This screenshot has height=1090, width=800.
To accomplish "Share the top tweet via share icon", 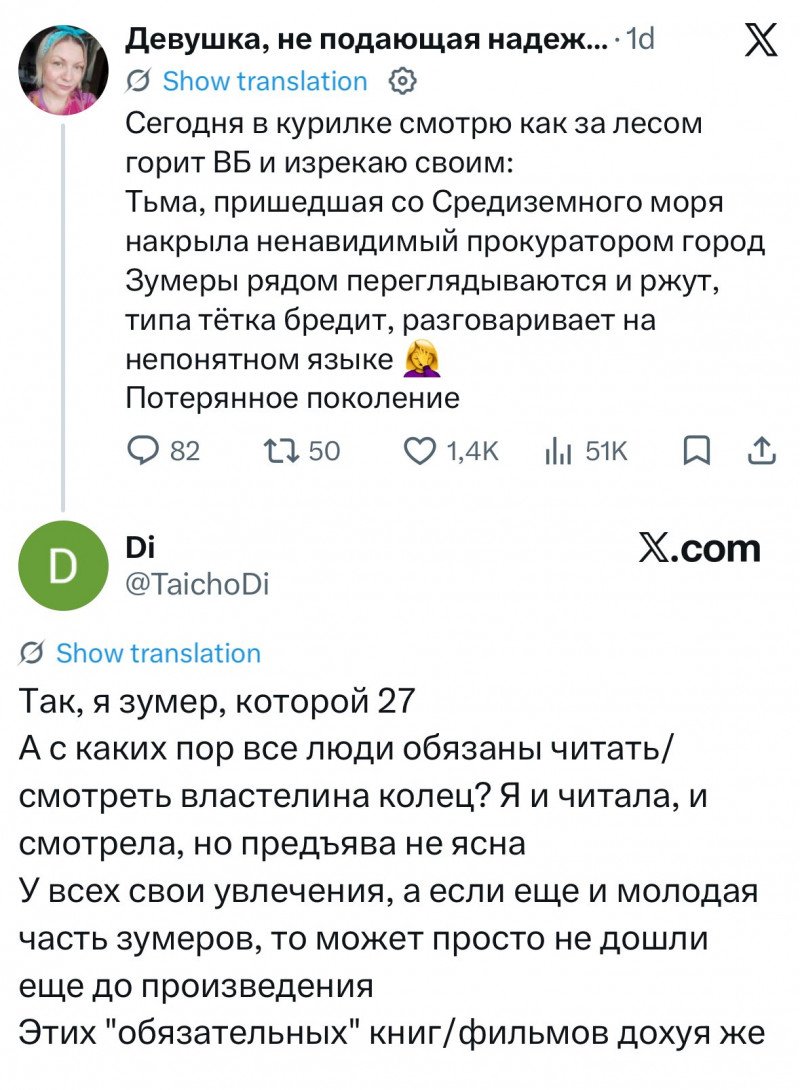I will 762,451.
